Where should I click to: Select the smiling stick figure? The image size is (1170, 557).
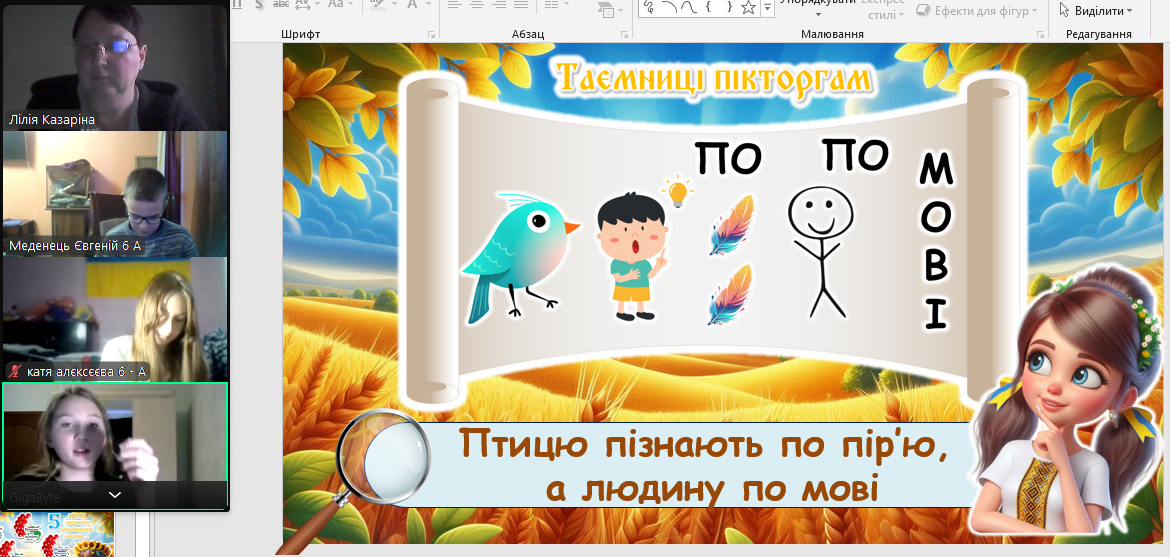[x=821, y=252]
